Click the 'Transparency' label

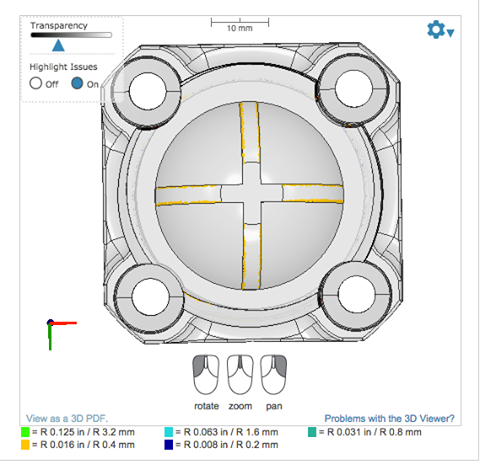(59, 26)
